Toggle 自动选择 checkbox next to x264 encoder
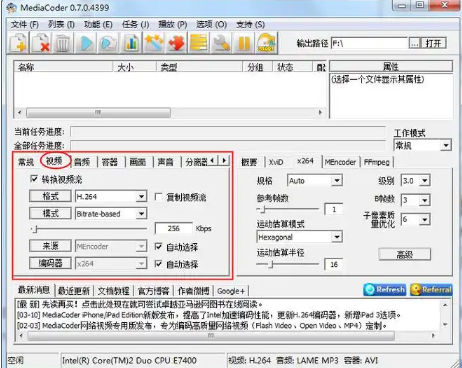Viewport: 462px width, 368px height. point(159,264)
